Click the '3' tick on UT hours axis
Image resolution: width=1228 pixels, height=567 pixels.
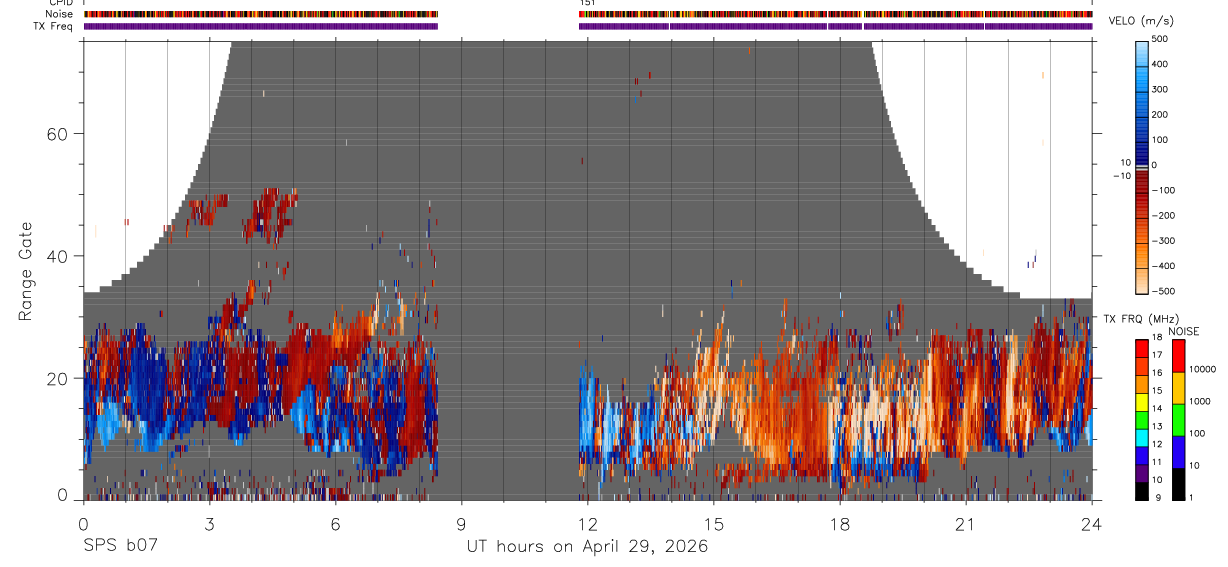209,524
